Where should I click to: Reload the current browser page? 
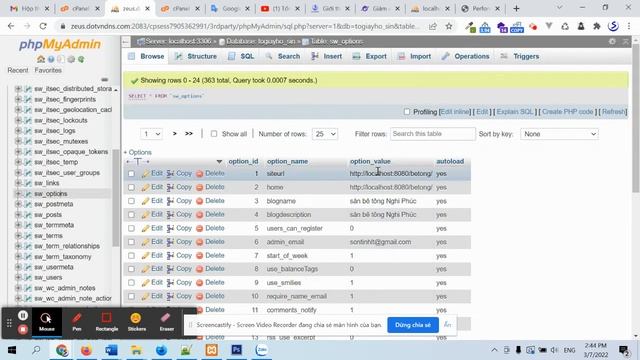tap(43, 26)
